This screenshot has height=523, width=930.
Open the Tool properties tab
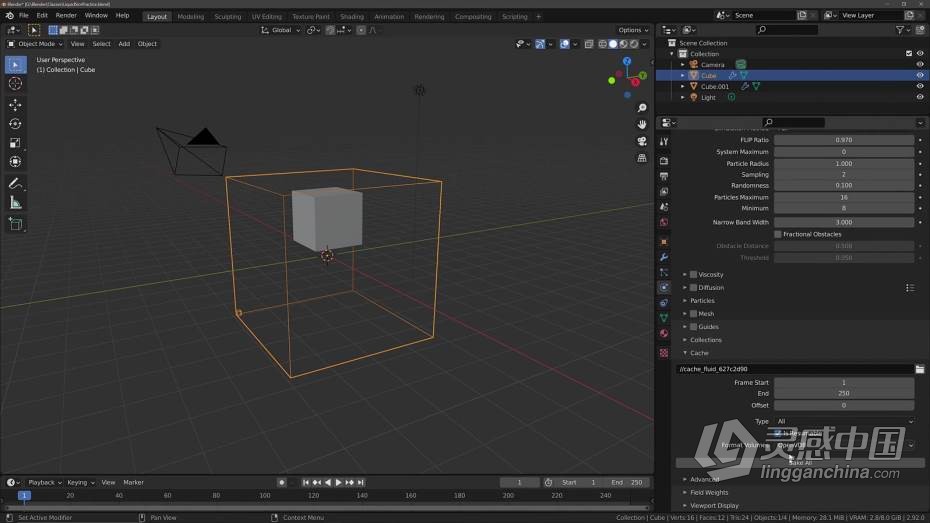[x=664, y=142]
